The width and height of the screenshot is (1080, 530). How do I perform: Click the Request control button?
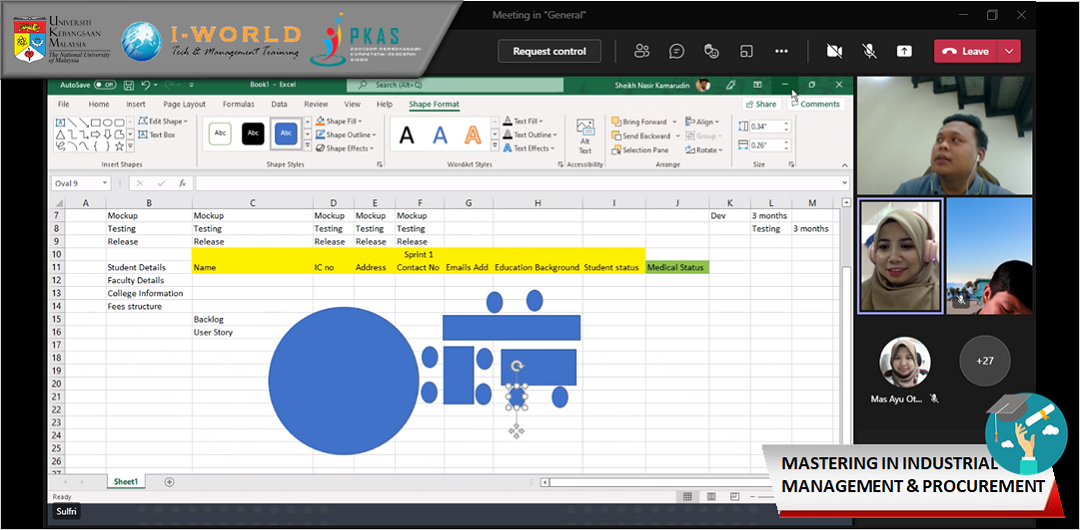pos(549,51)
